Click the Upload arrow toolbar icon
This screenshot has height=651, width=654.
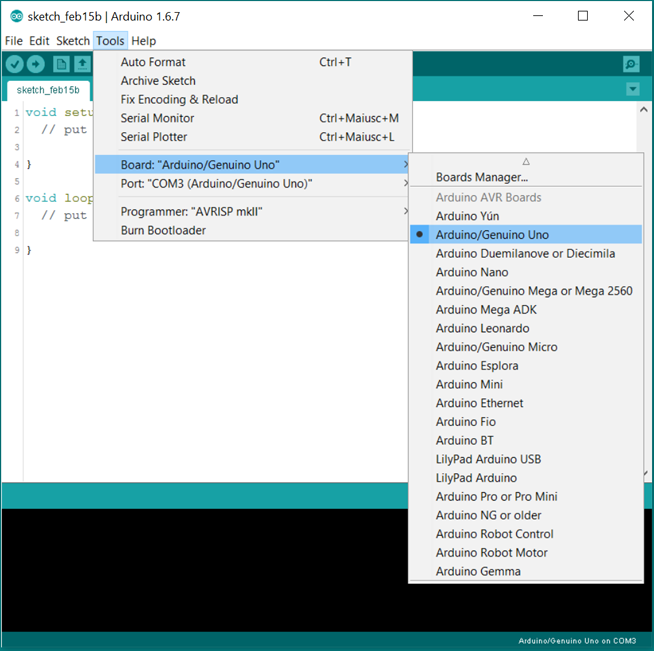coord(36,64)
